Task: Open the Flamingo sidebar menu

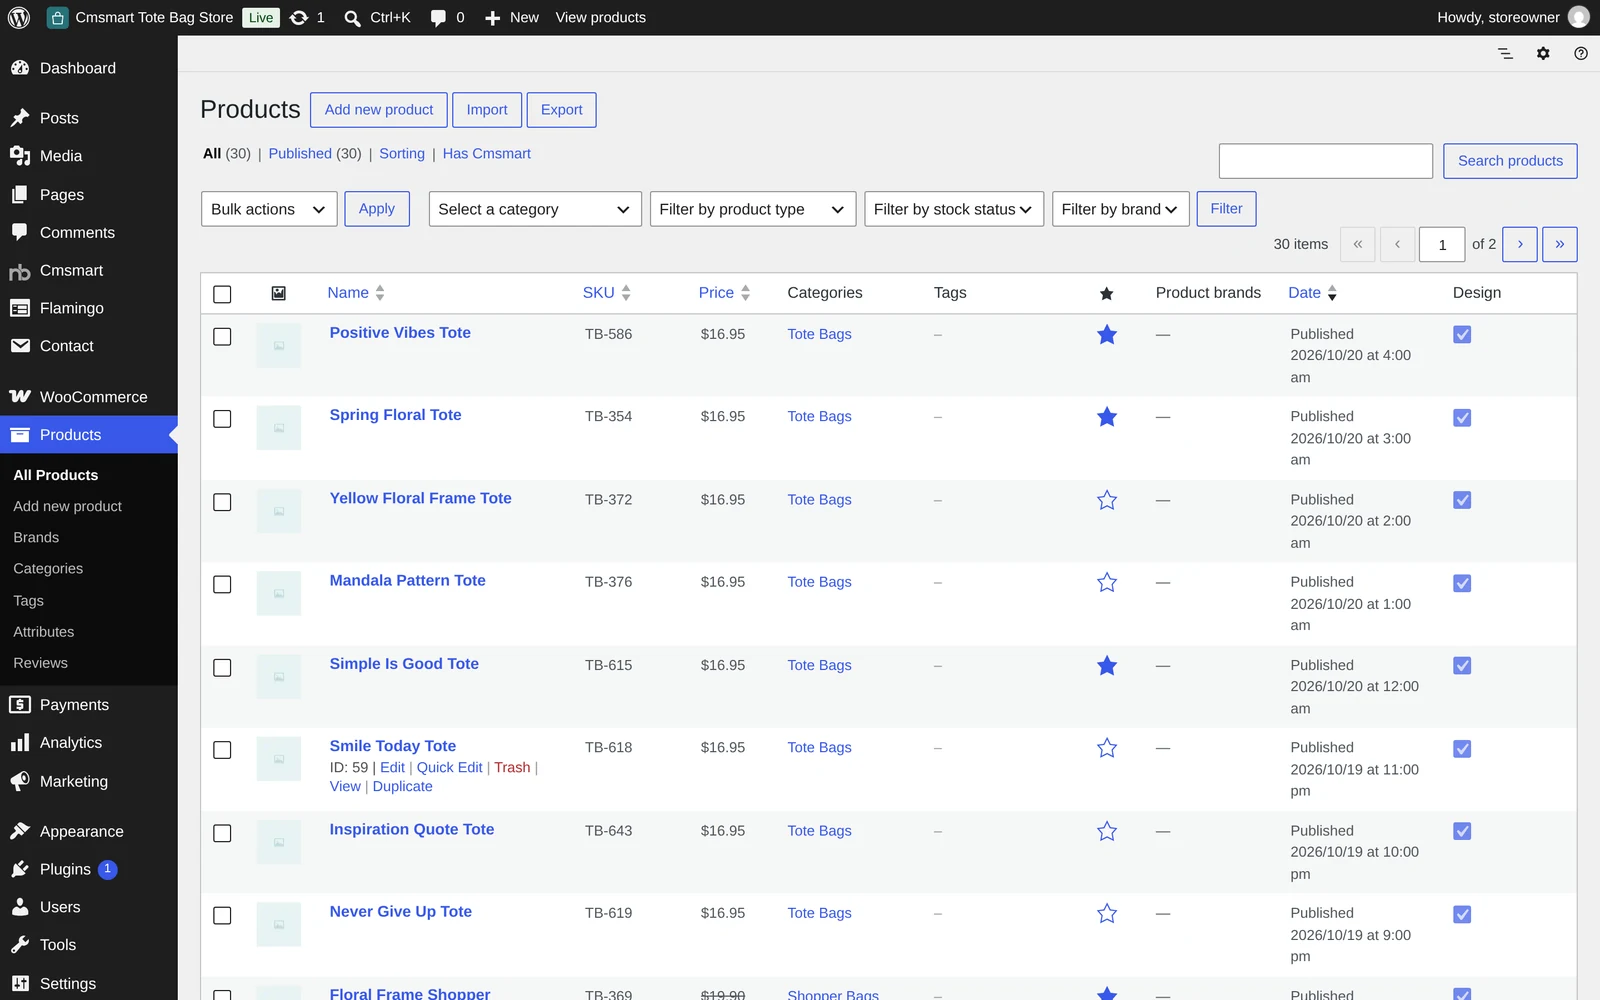Action: point(89,308)
